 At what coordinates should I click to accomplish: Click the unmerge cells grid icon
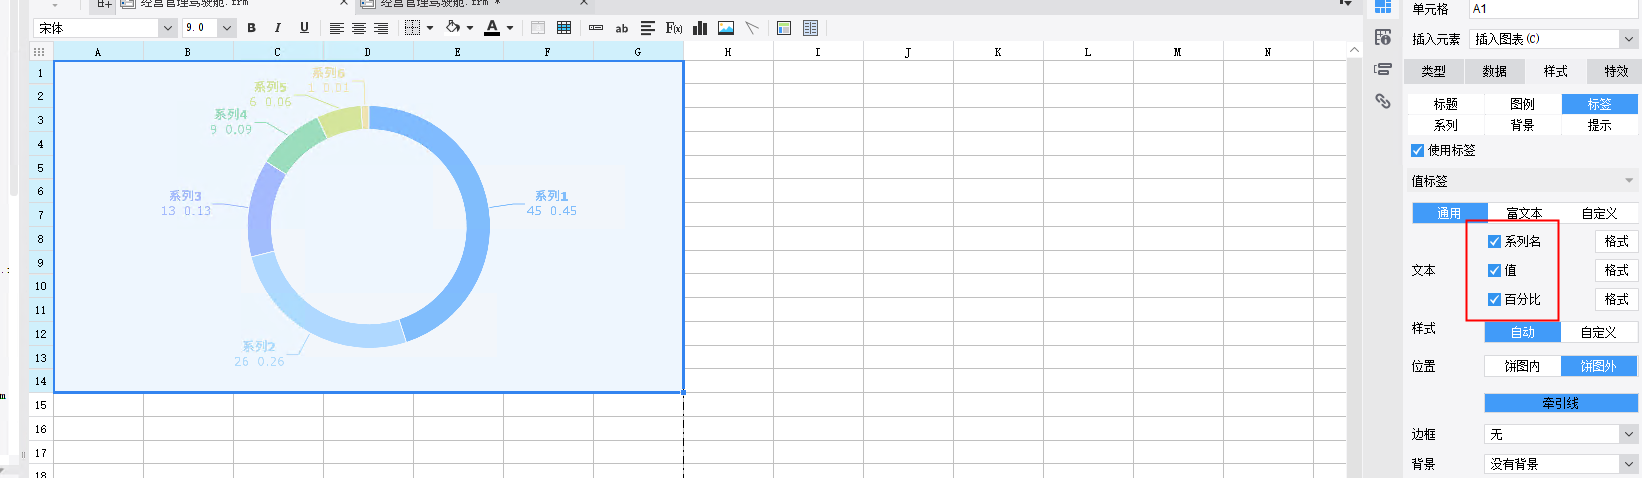click(564, 28)
